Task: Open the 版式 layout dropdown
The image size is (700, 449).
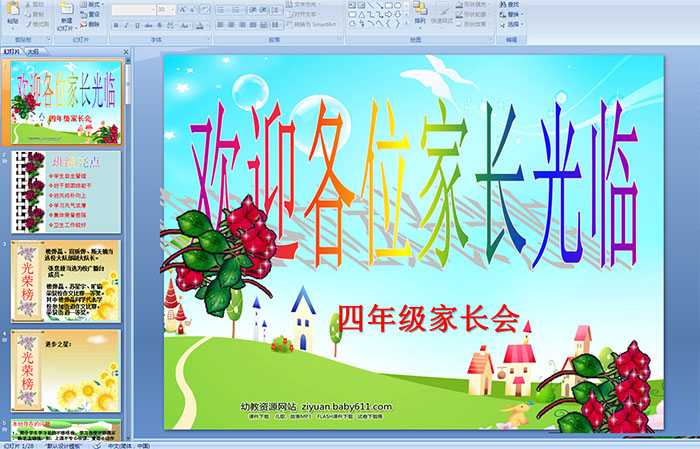Action: point(92,4)
